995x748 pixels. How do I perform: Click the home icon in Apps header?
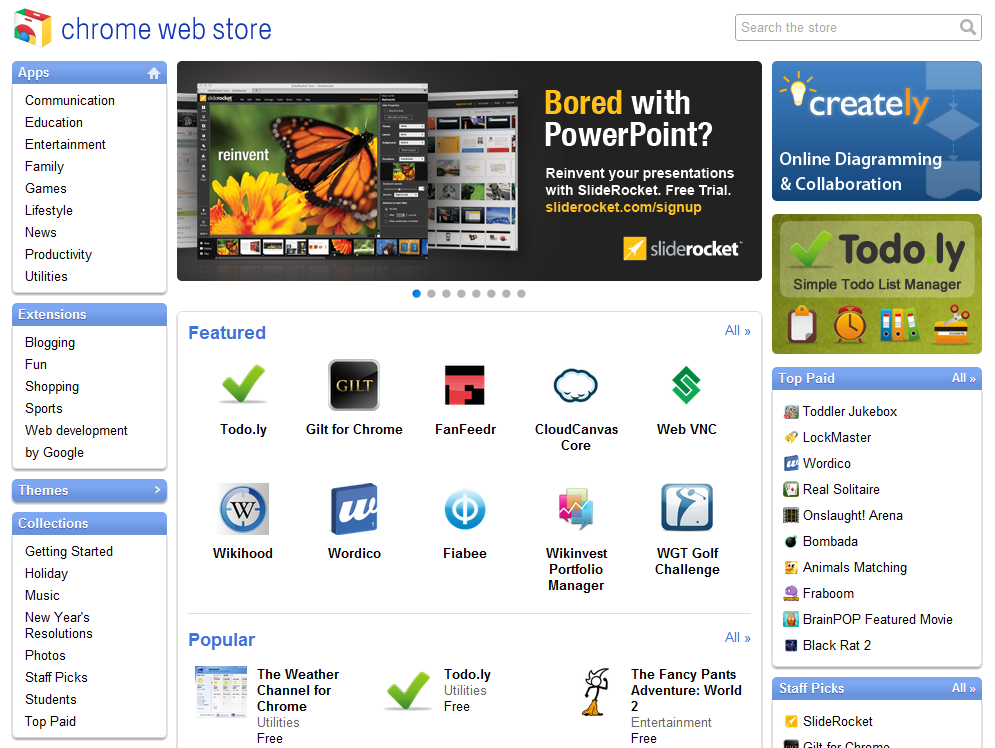pyautogui.click(x=154, y=73)
